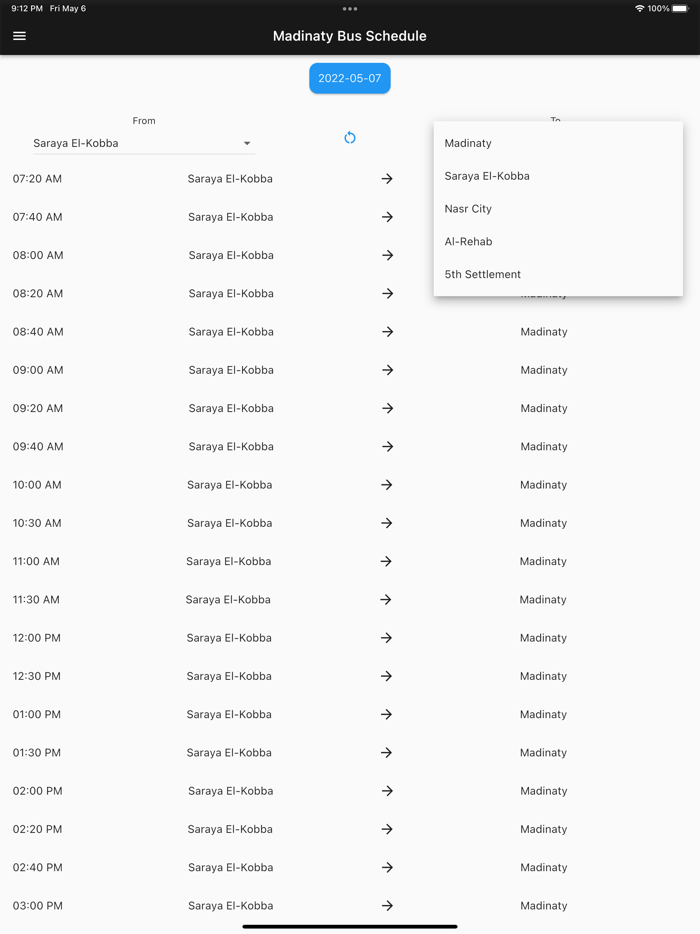The height and width of the screenshot is (934, 700).
Task: Click the Madinaty label on the 08:40 AM row
Action: 543,331
